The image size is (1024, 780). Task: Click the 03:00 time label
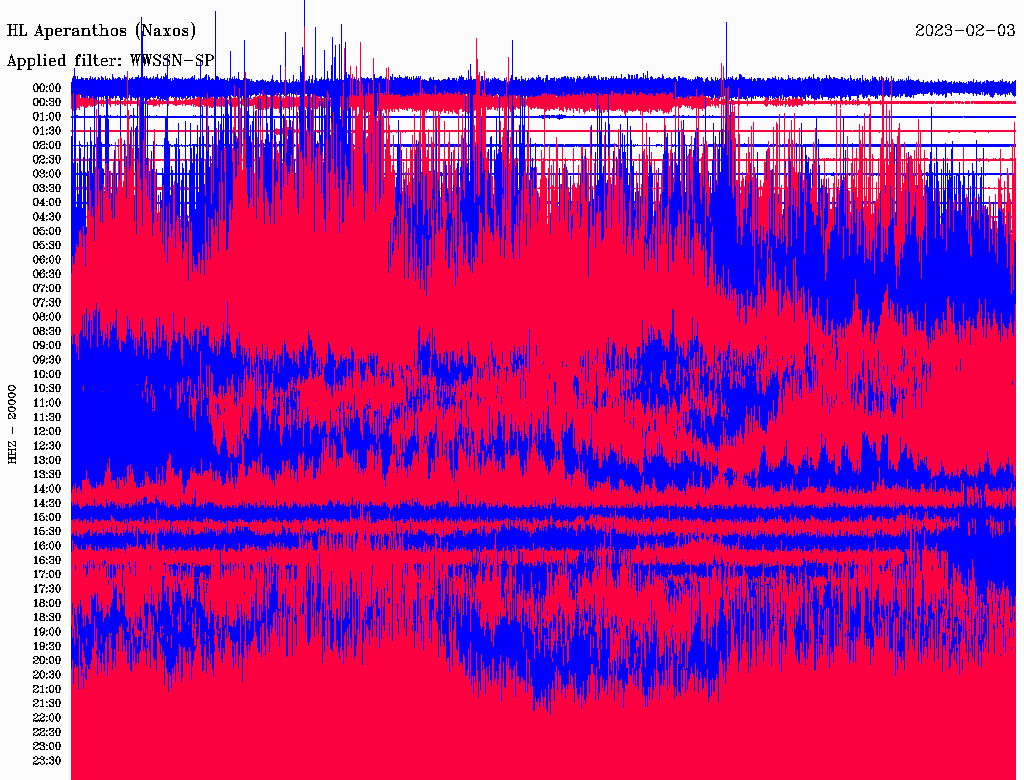click(47, 174)
